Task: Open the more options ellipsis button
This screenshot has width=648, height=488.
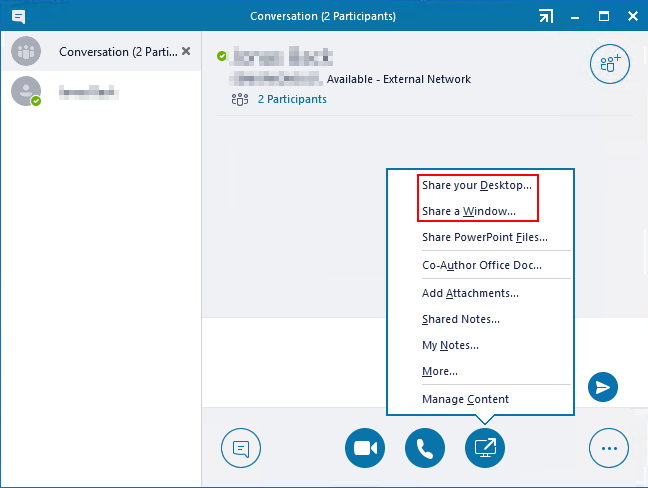Action: coord(609,449)
